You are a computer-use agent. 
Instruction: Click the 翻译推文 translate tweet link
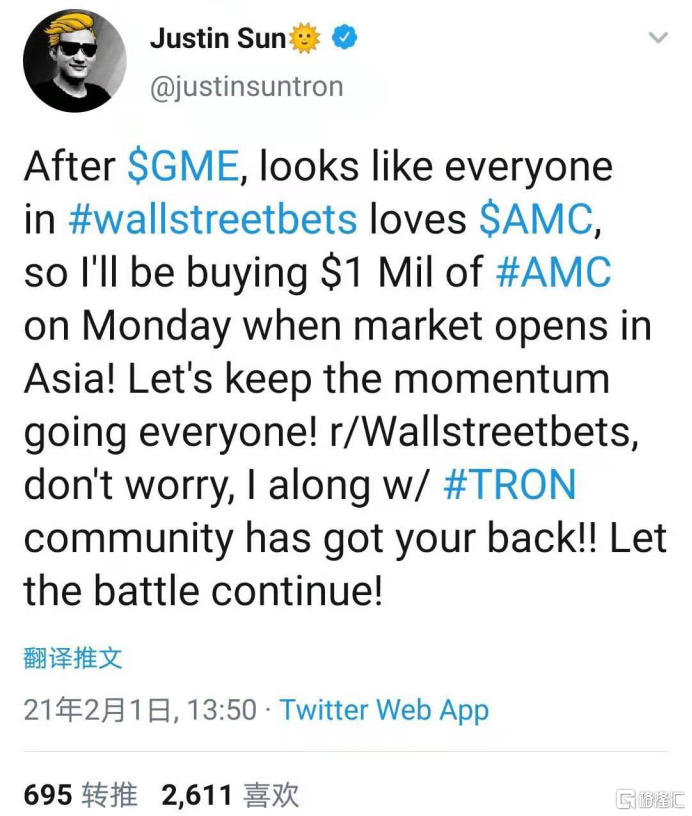click(x=73, y=657)
